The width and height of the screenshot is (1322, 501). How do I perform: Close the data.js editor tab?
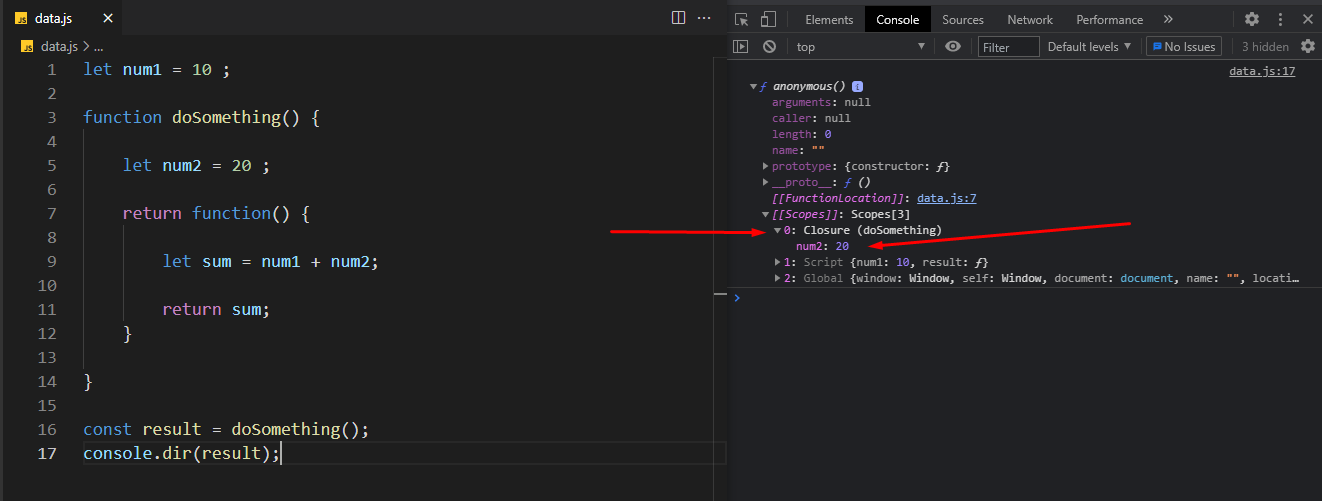pos(108,18)
